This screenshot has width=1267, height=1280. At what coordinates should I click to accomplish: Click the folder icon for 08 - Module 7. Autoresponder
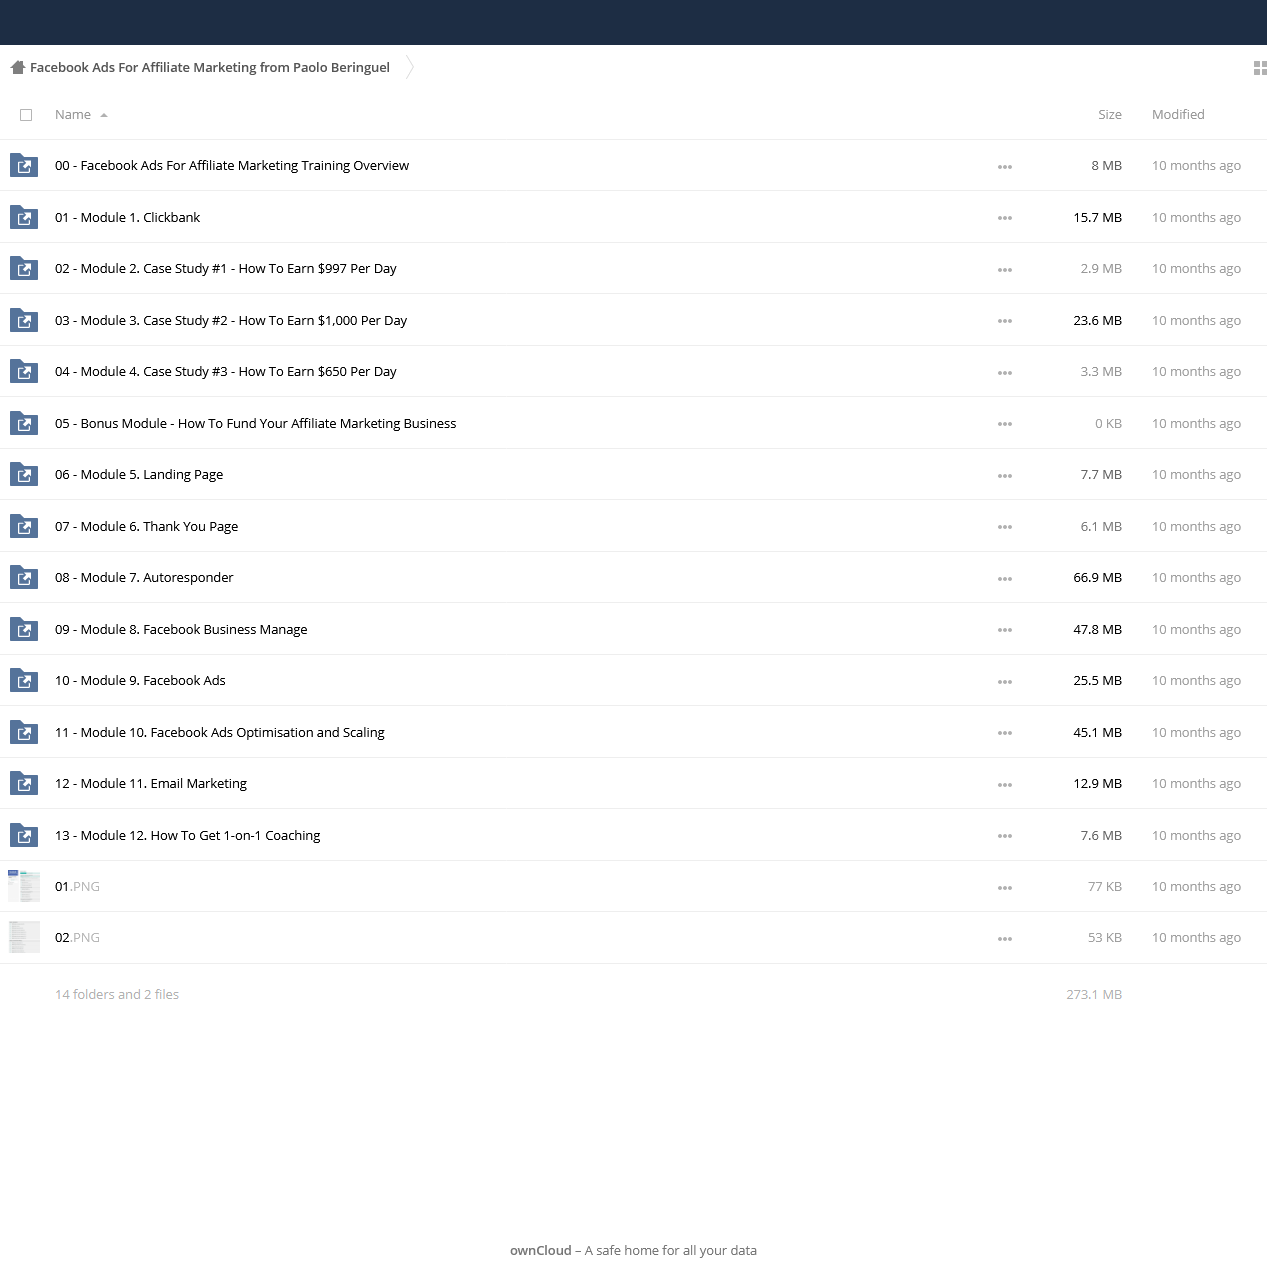tap(24, 578)
